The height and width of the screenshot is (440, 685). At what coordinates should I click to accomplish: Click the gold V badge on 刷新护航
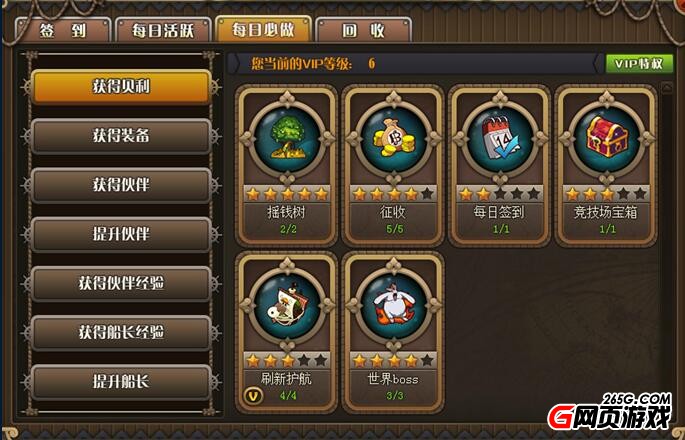click(253, 396)
